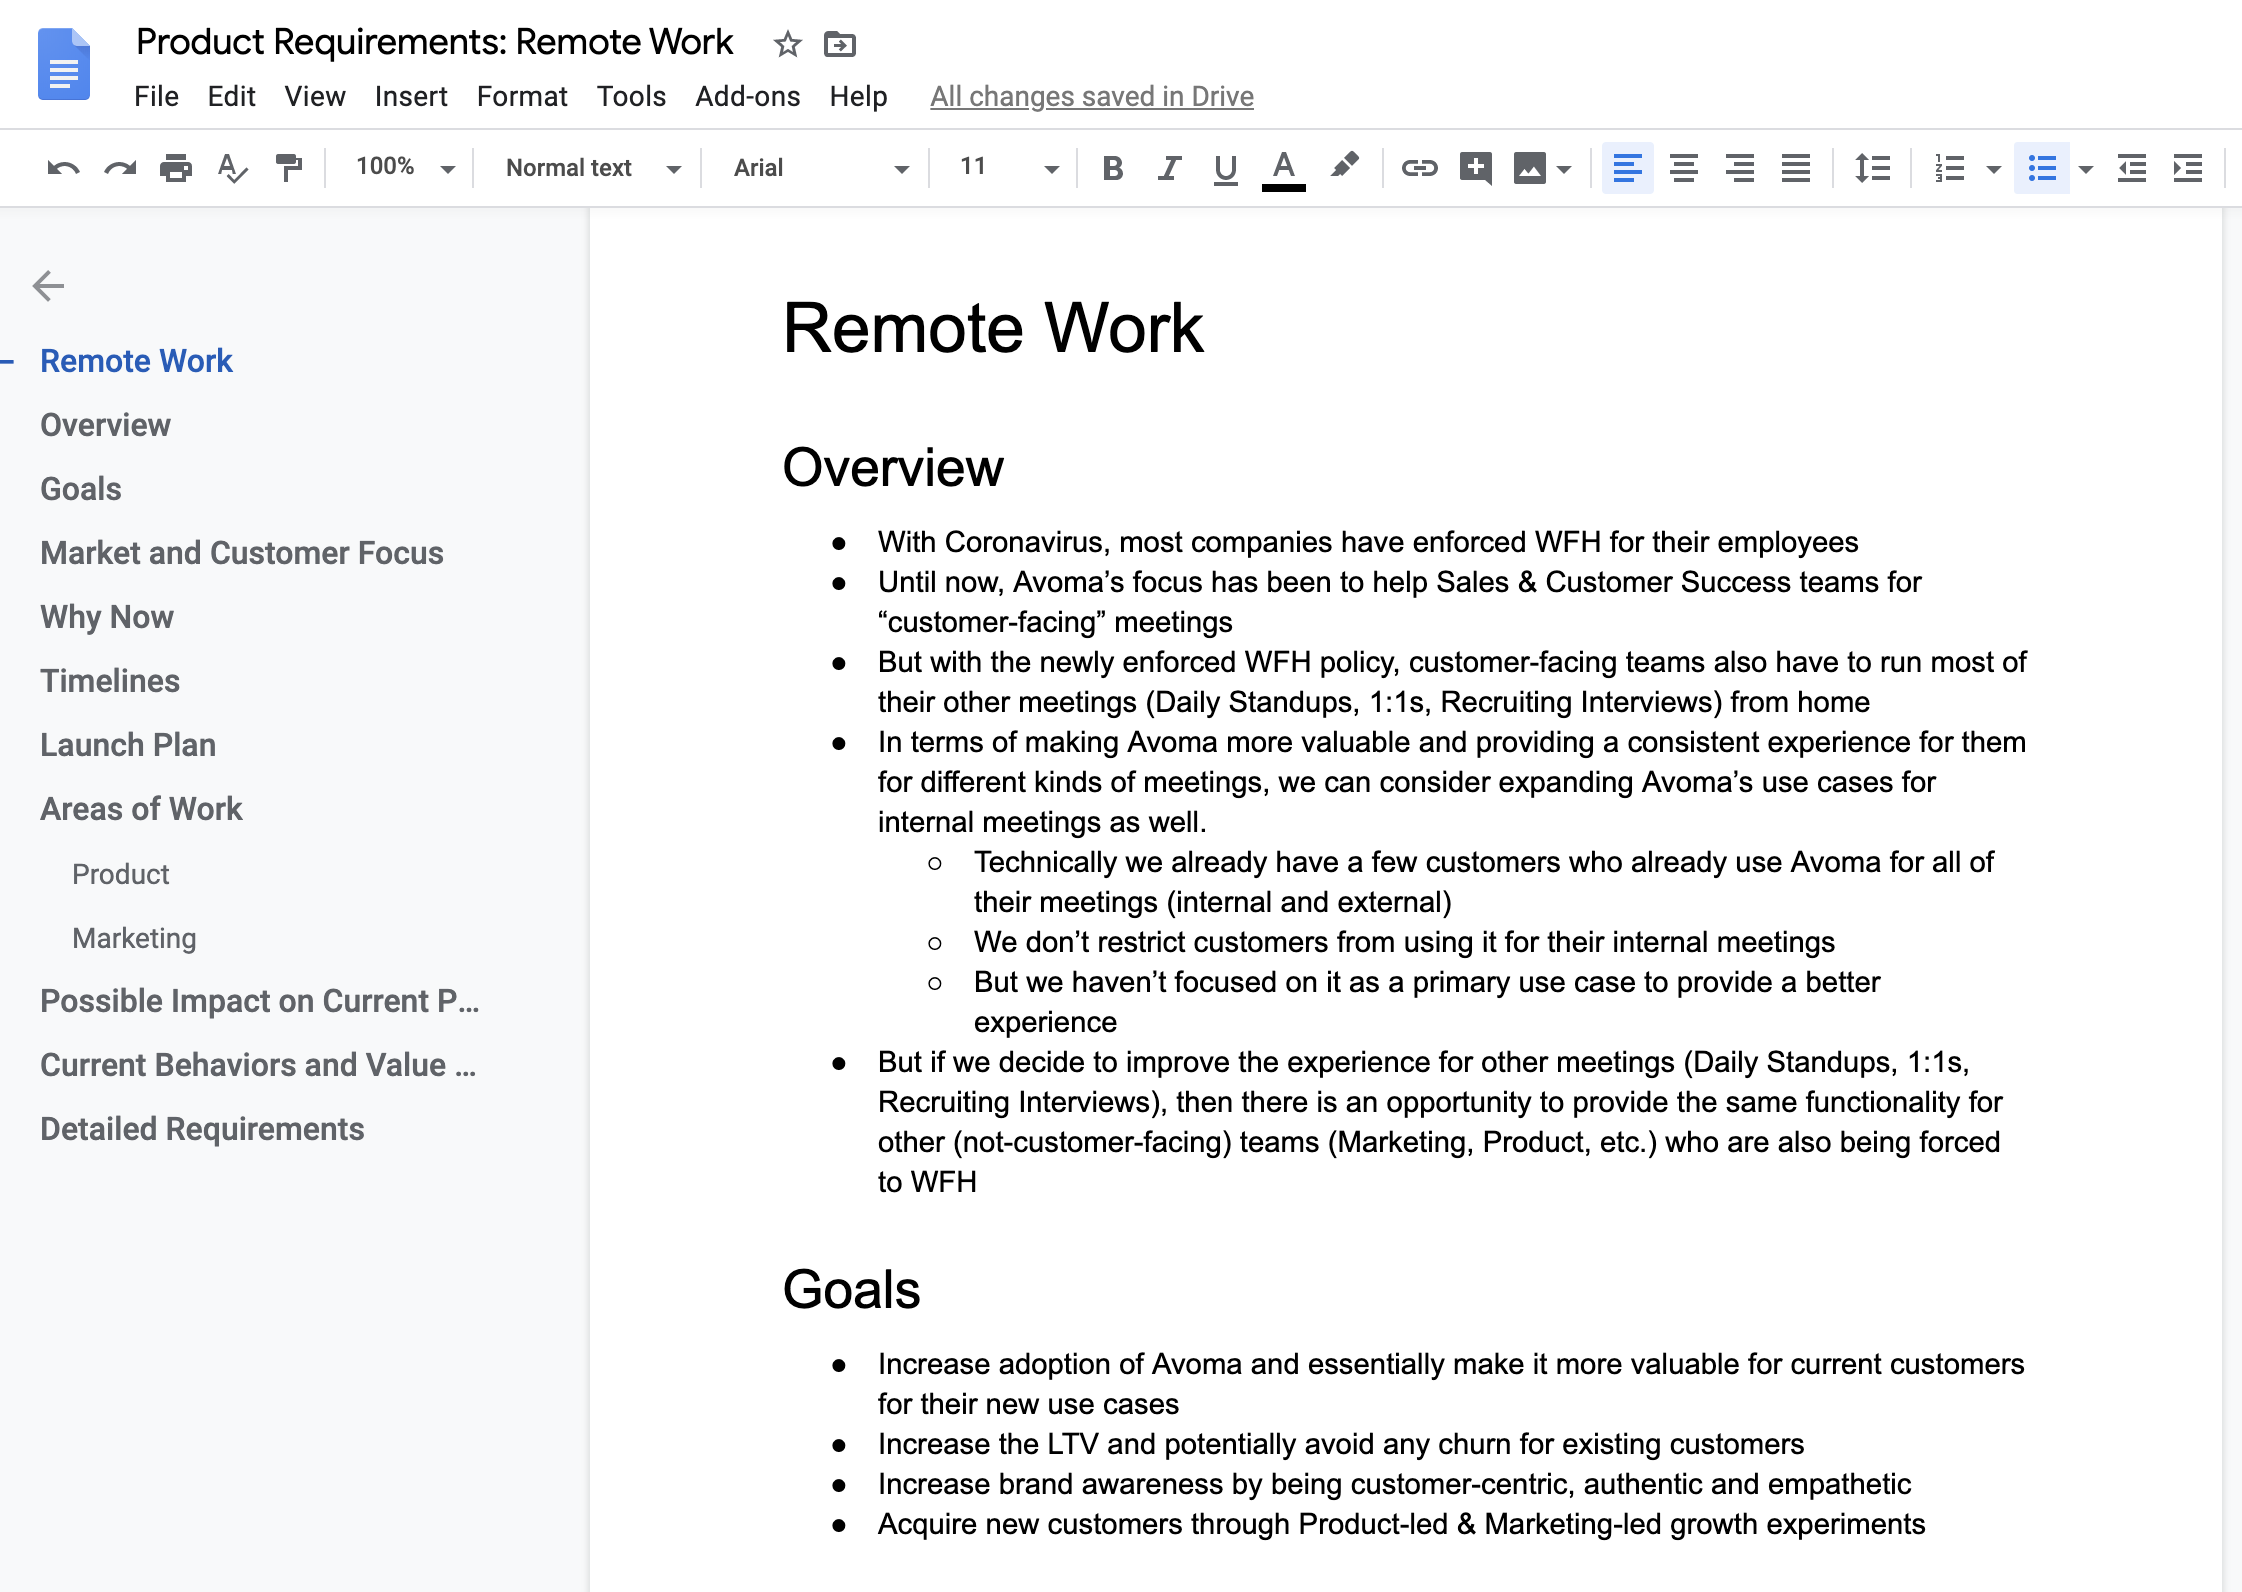
Task: Increase the paragraph indent
Action: [2188, 168]
